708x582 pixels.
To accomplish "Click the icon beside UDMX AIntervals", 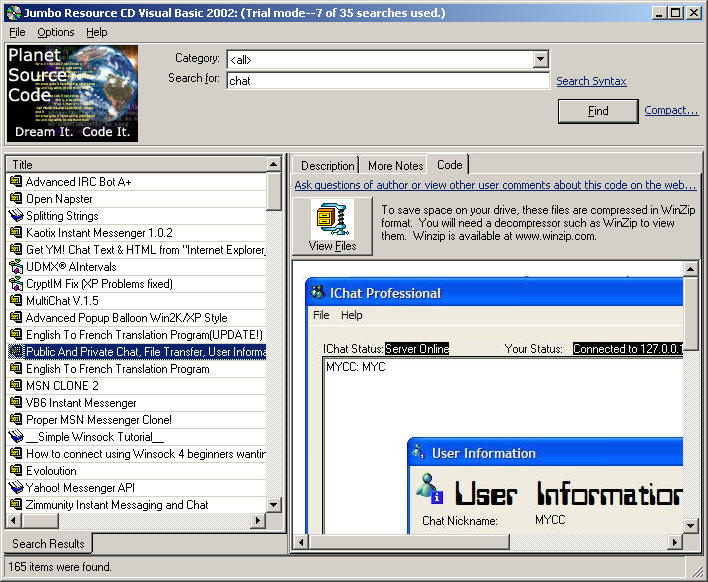I will (16, 267).
